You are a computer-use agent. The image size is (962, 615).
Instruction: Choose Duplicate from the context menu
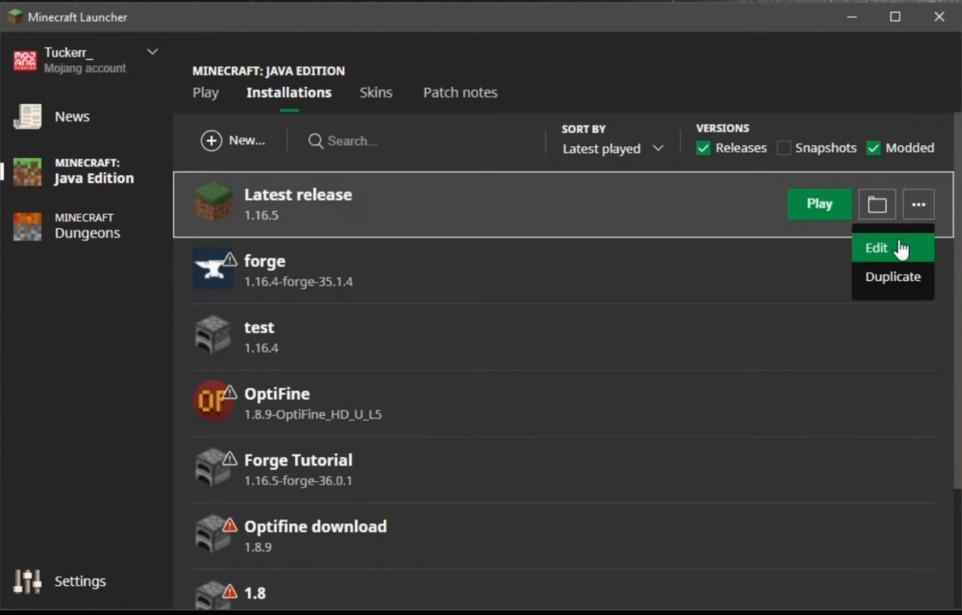coord(893,277)
